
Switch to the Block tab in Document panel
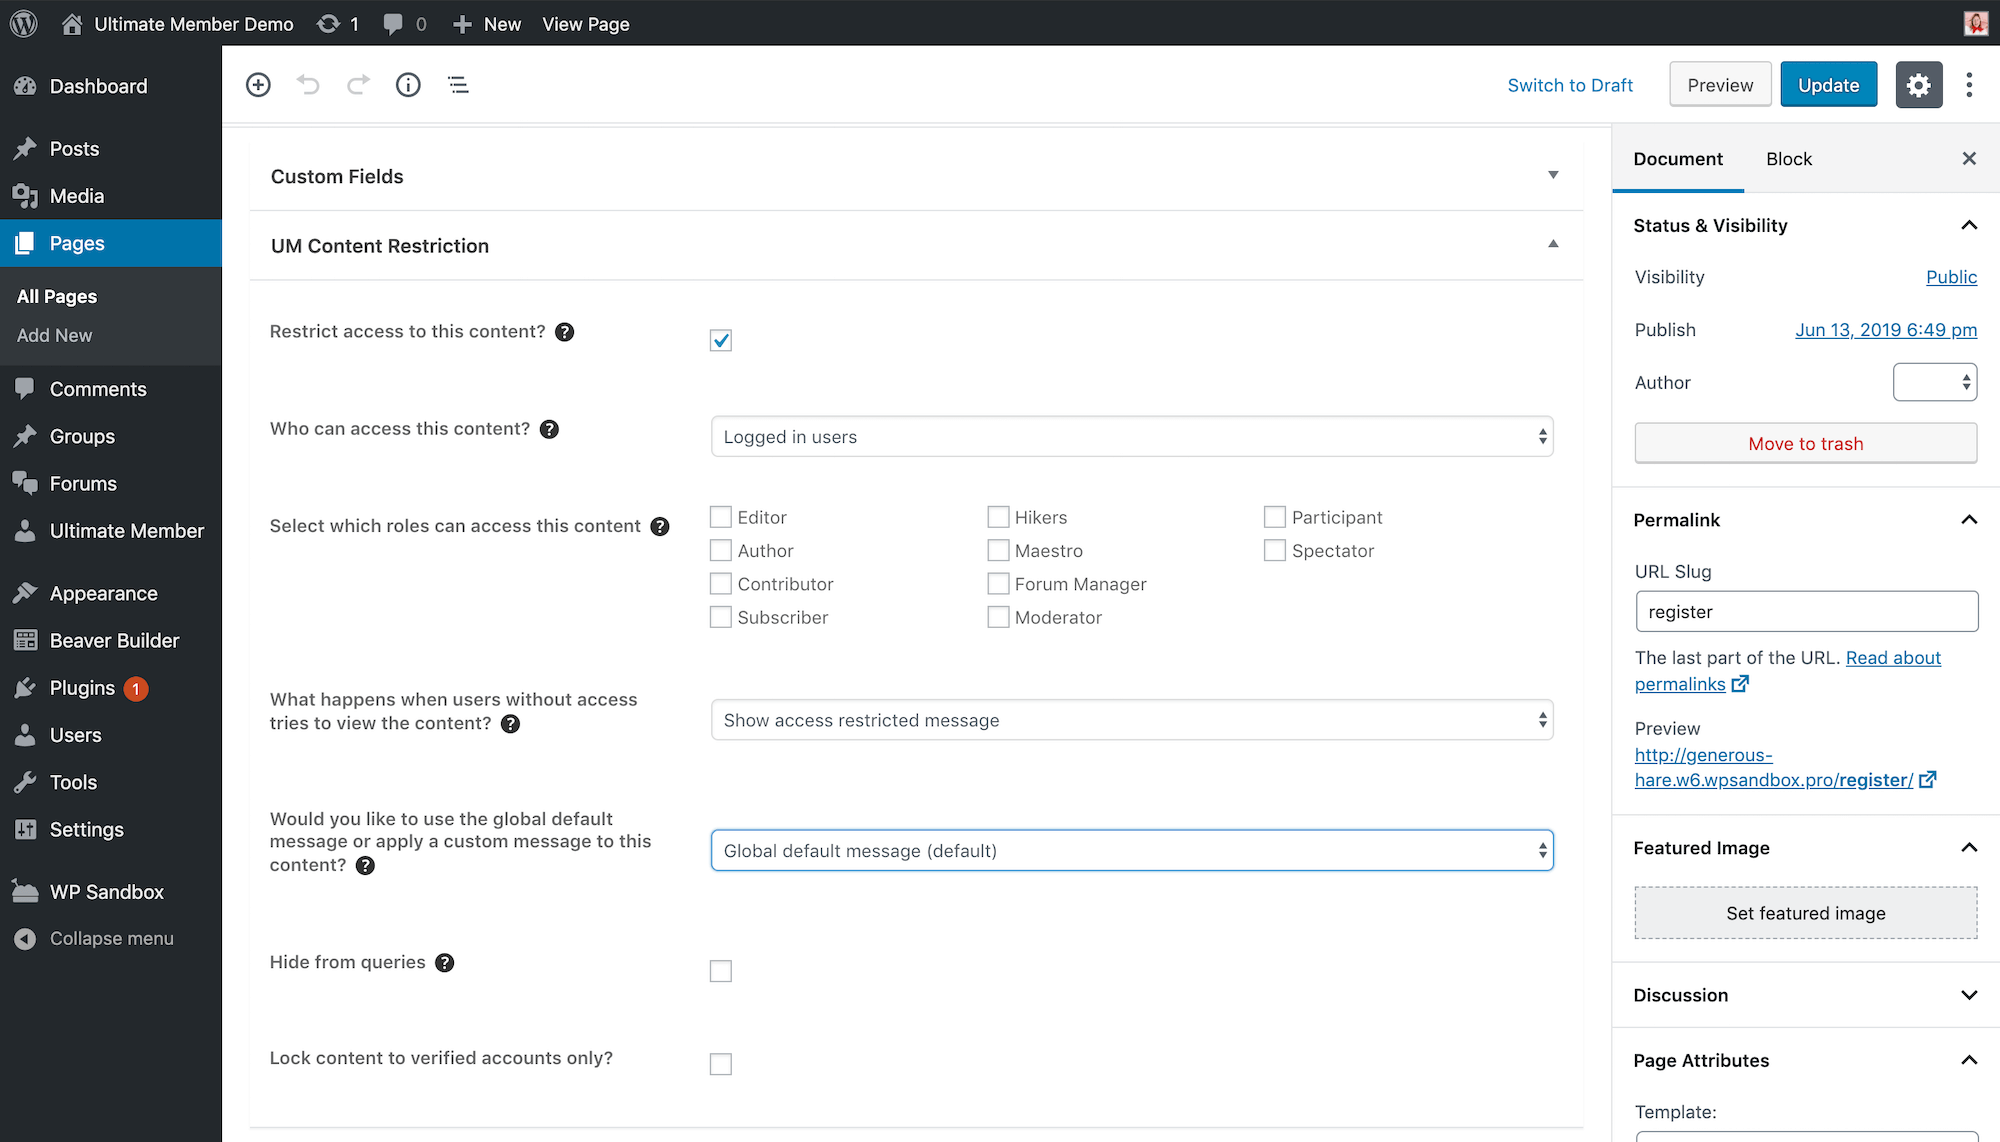(x=1788, y=158)
